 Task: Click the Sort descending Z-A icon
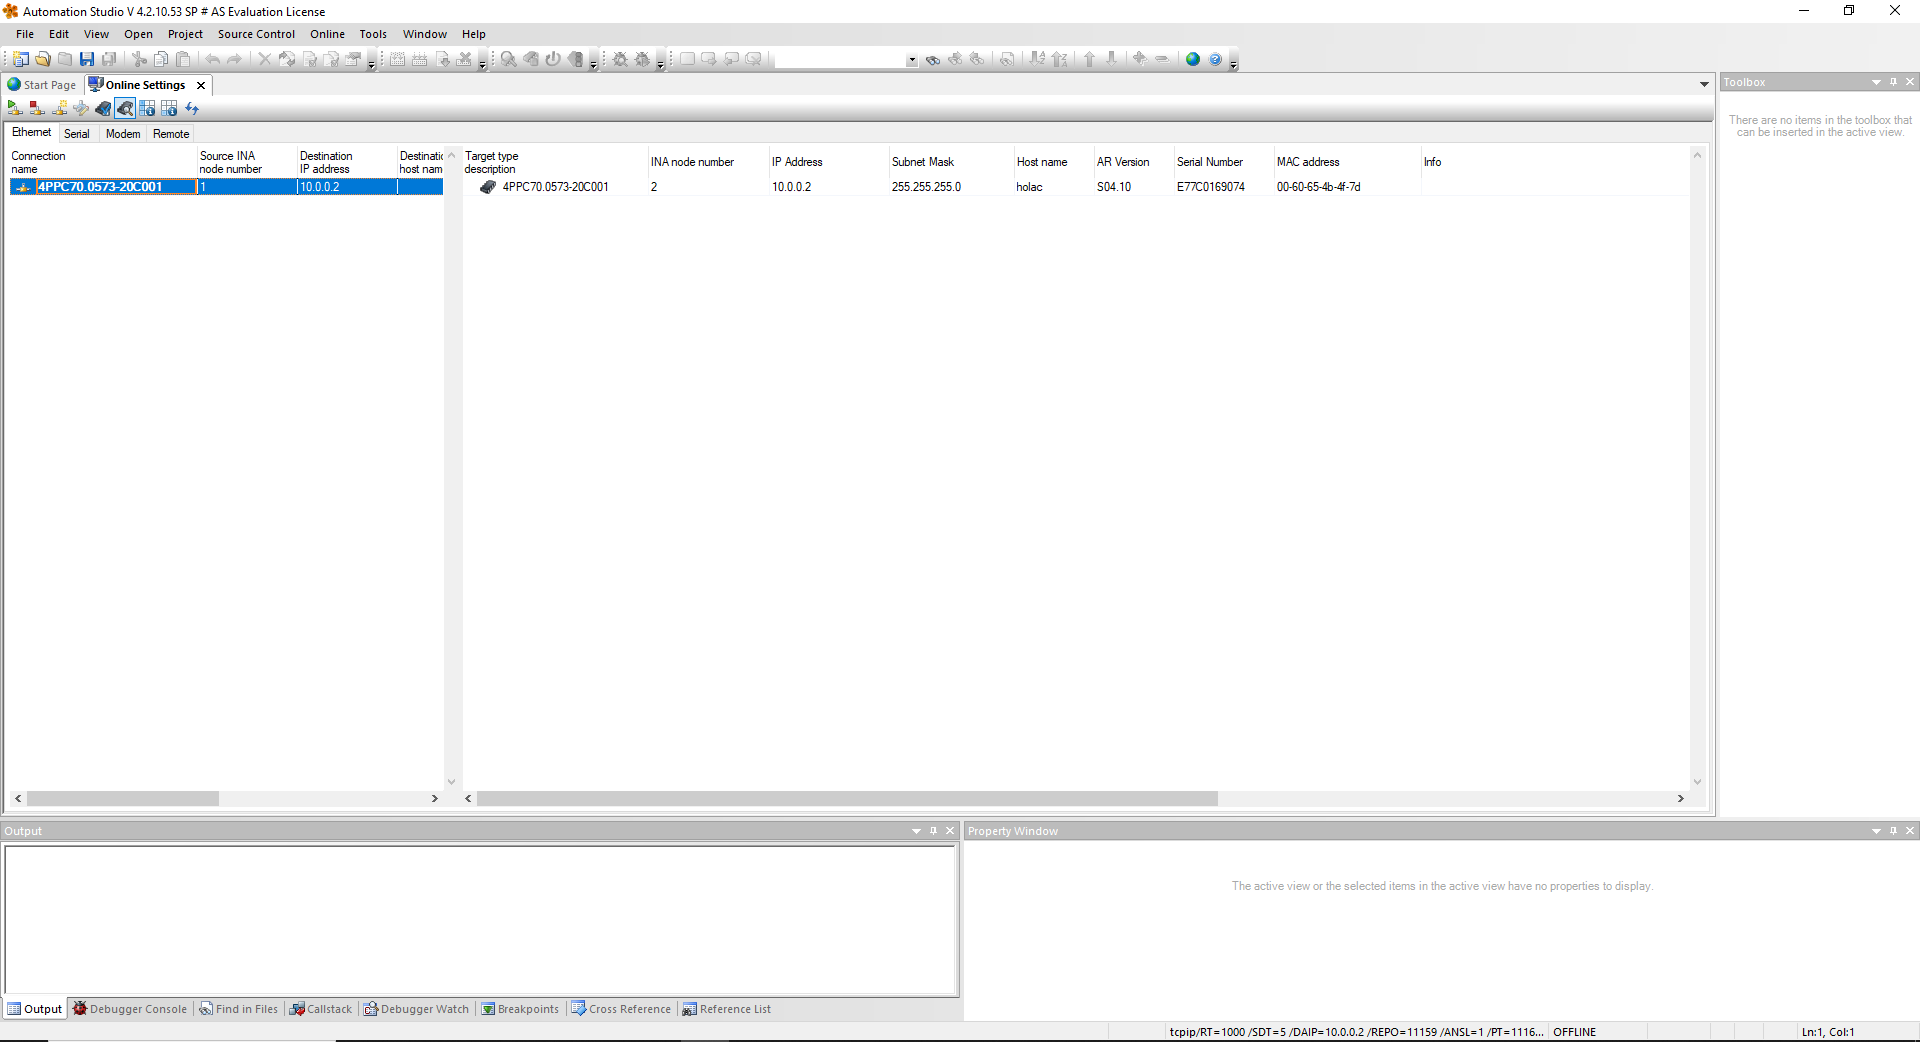tap(1060, 59)
